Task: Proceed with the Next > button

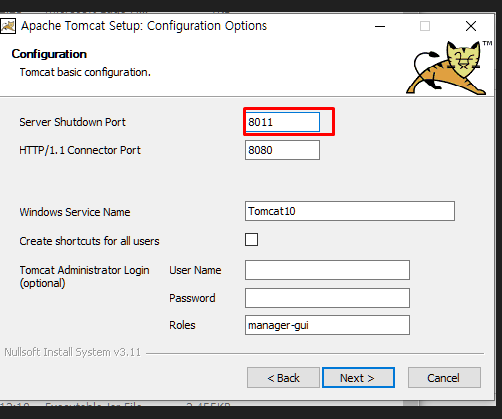Action: 358,378
